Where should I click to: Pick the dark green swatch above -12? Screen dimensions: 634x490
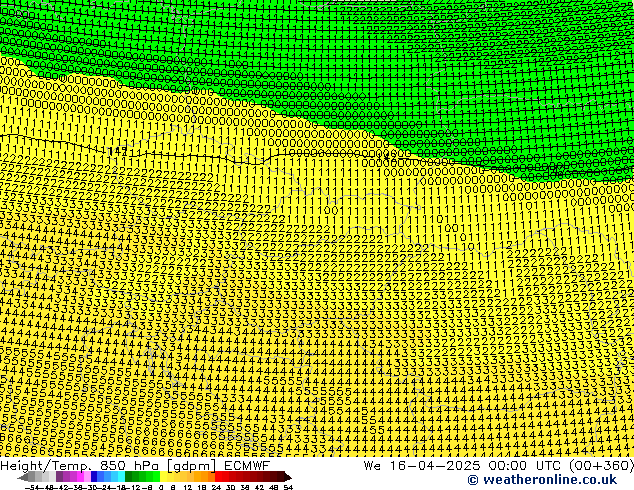(x=128, y=477)
